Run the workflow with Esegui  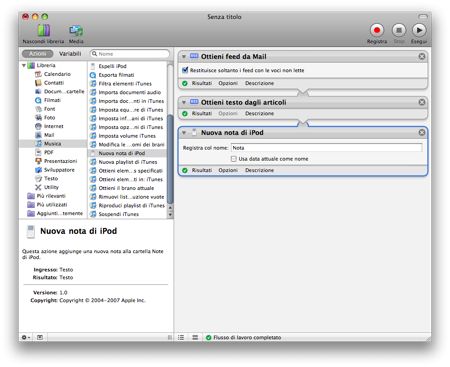[x=419, y=30]
